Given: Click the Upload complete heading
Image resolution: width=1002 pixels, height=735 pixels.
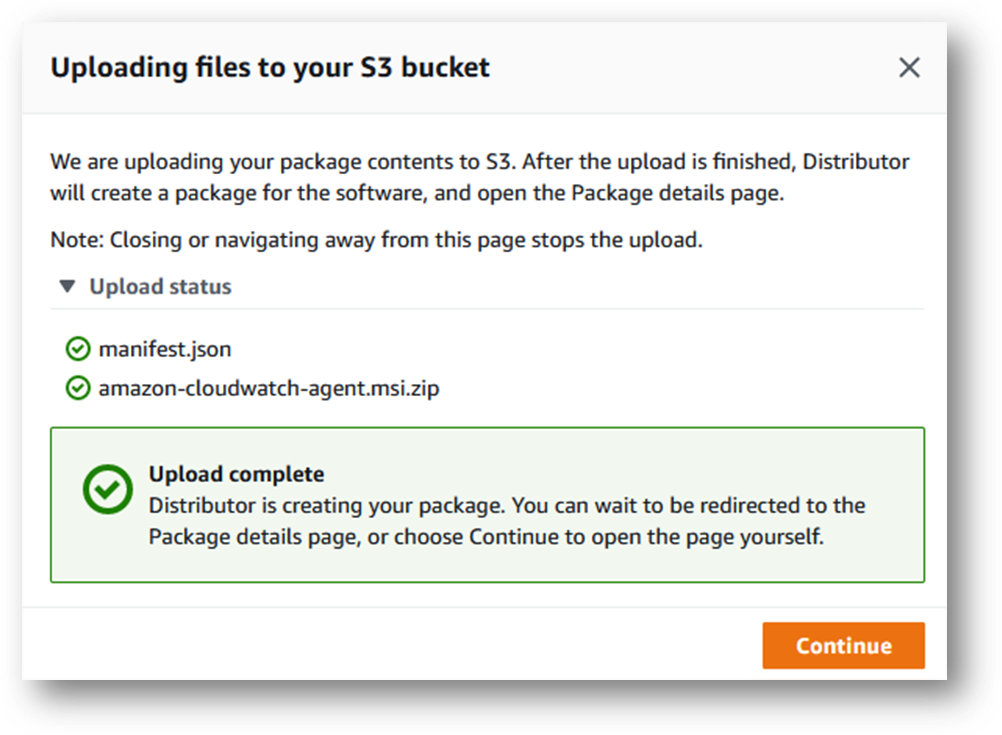Looking at the screenshot, I should 236,474.
